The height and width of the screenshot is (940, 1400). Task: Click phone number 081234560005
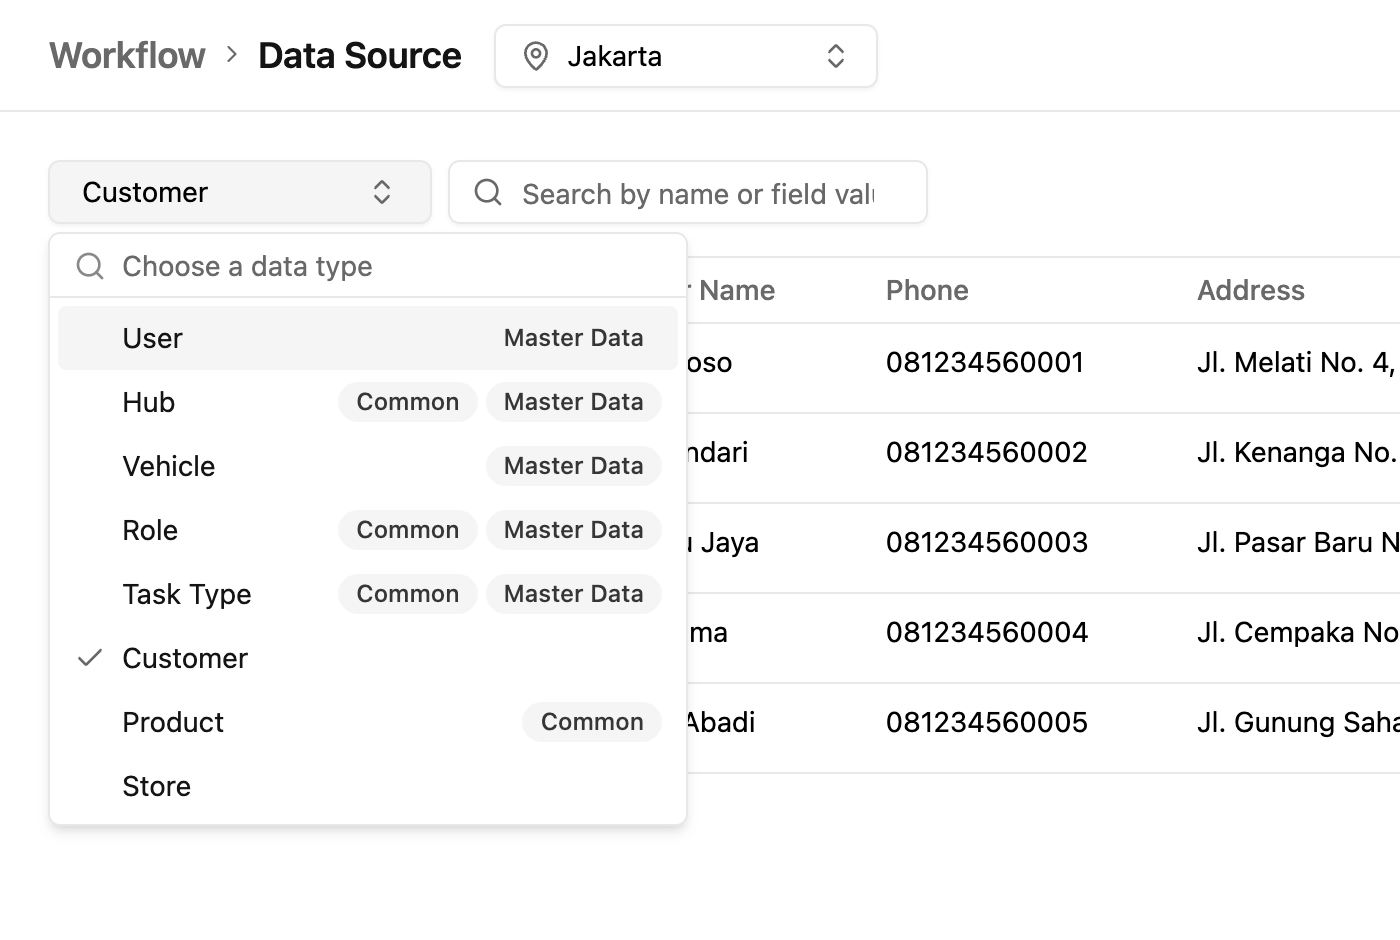point(986,722)
